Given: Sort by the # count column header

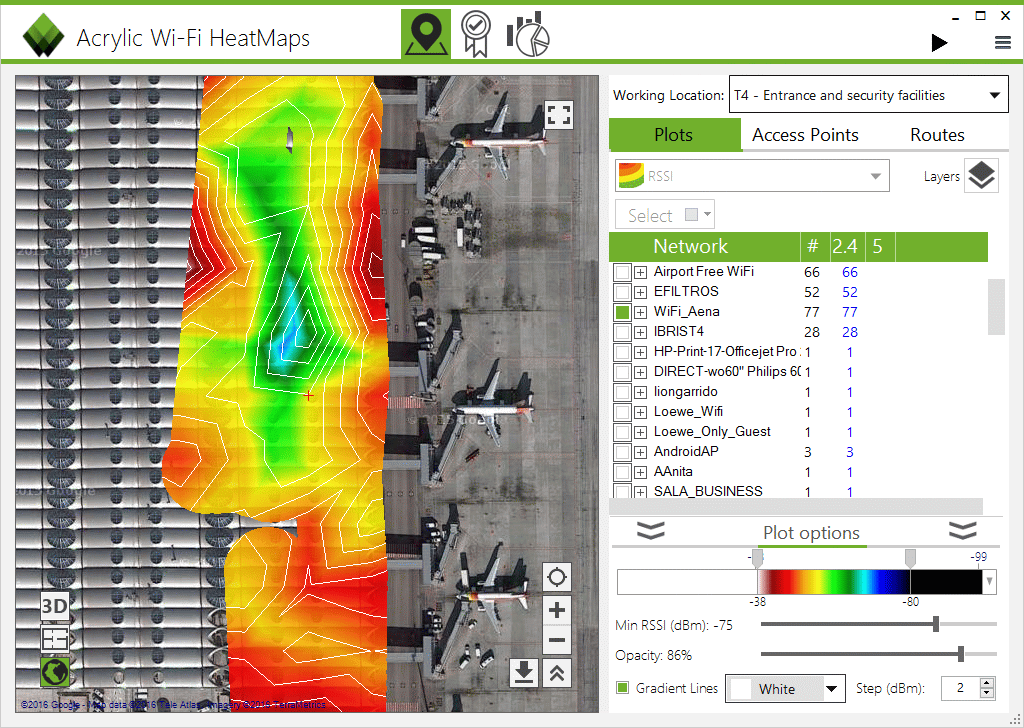Looking at the screenshot, I should tap(815, 246).
